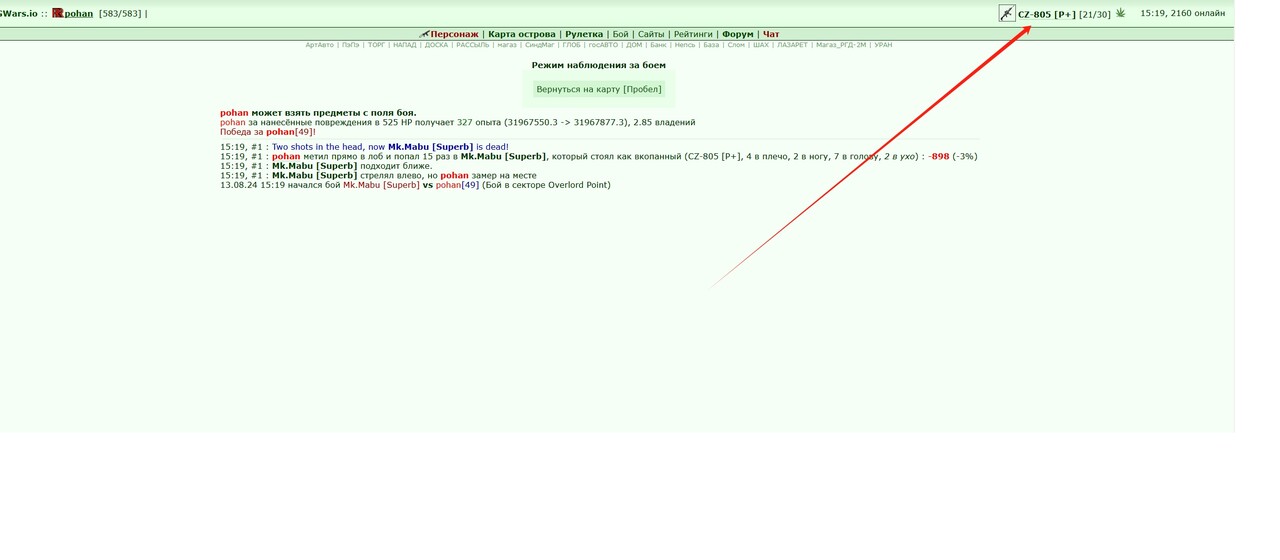Open the Слом shortcut link
Viewport: 1280px width, 560px height.
pos(736,45)
